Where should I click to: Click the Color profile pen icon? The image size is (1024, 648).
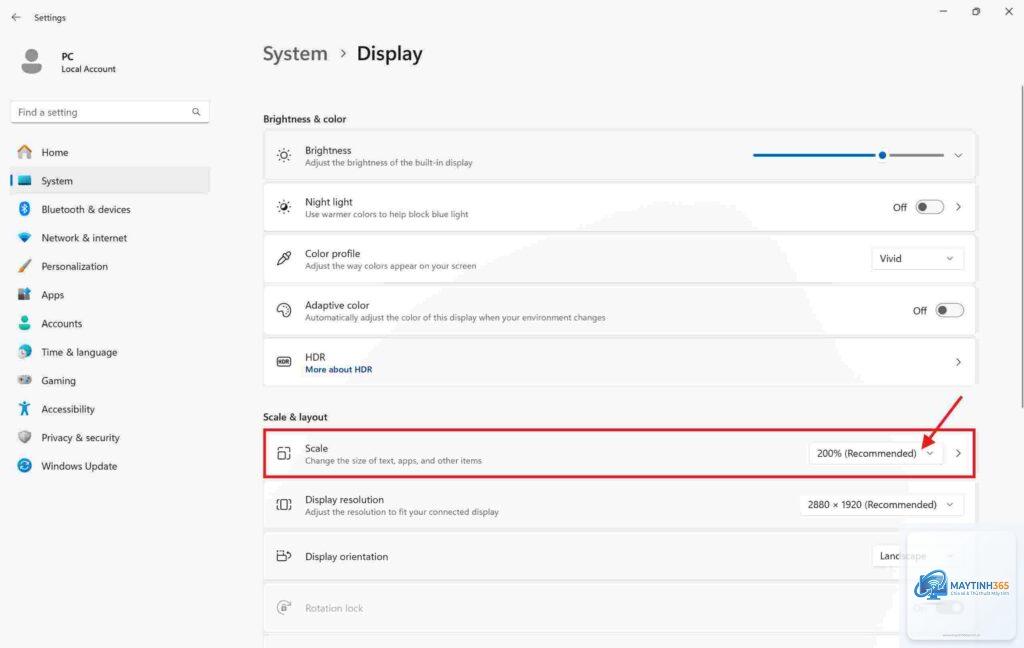coord(284,259)
